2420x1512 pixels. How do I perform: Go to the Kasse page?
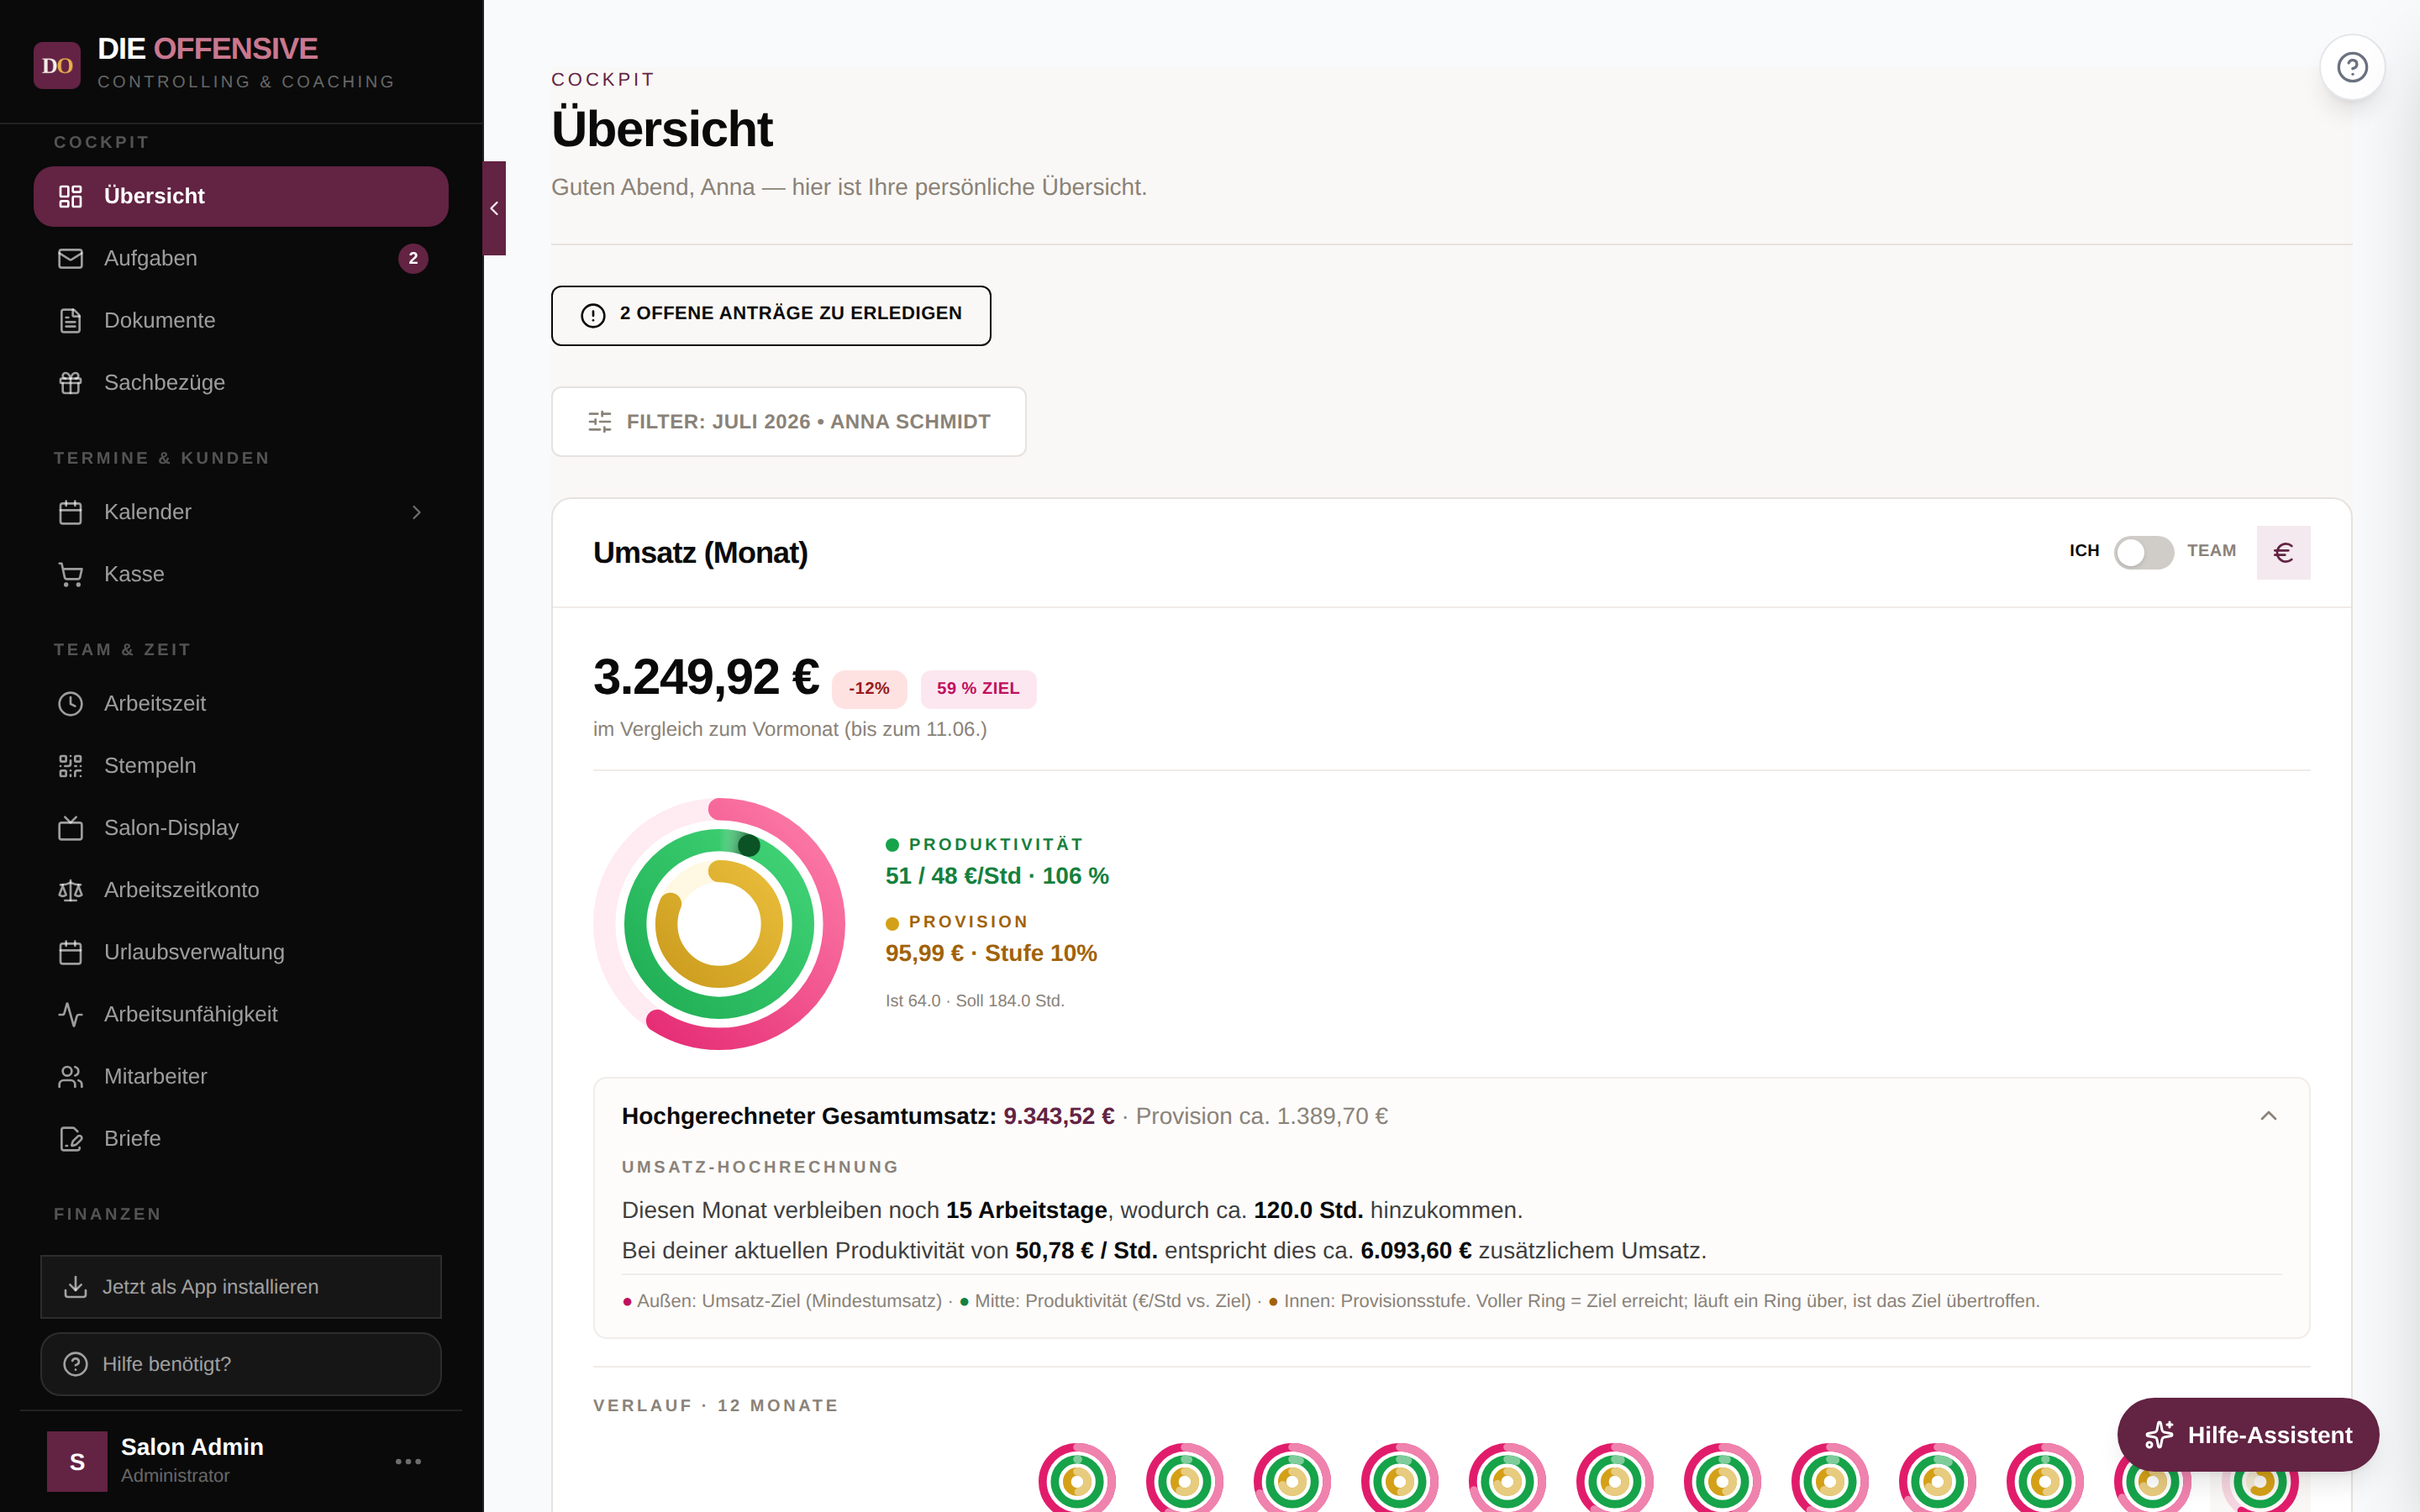241,574
